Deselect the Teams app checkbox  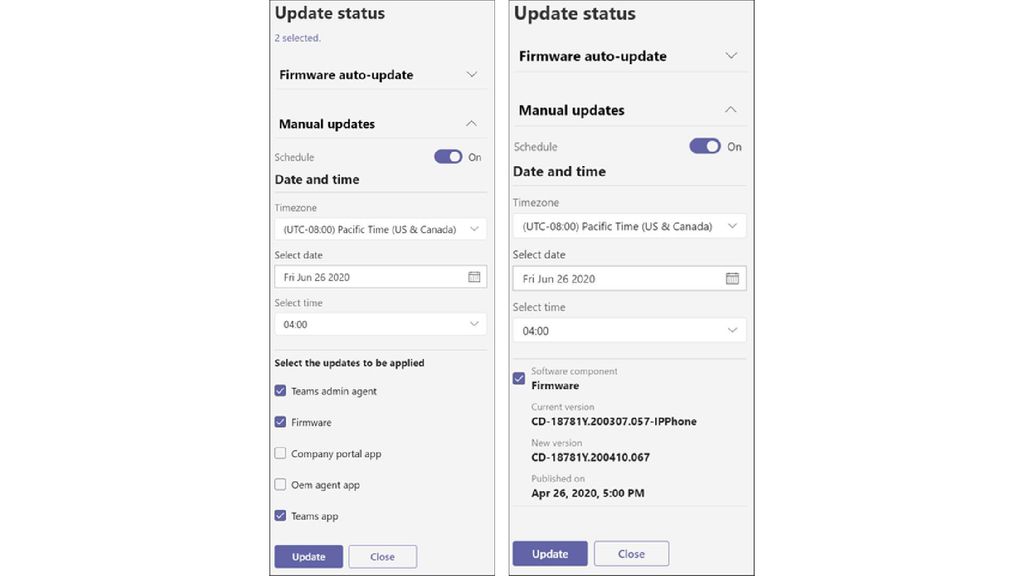pyautogui.click(x=280, y=515)
